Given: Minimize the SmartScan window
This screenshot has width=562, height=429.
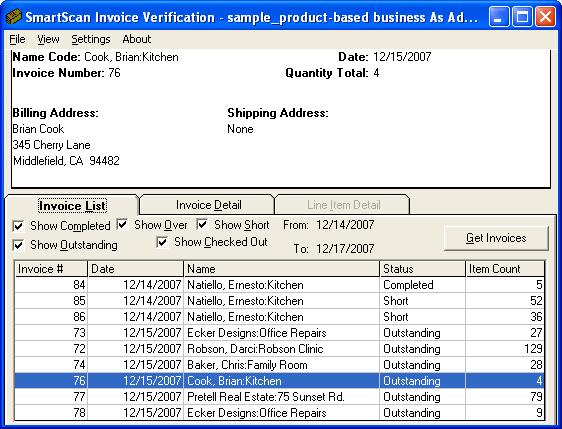Looking at the screenshot, I should pos(499,17).
